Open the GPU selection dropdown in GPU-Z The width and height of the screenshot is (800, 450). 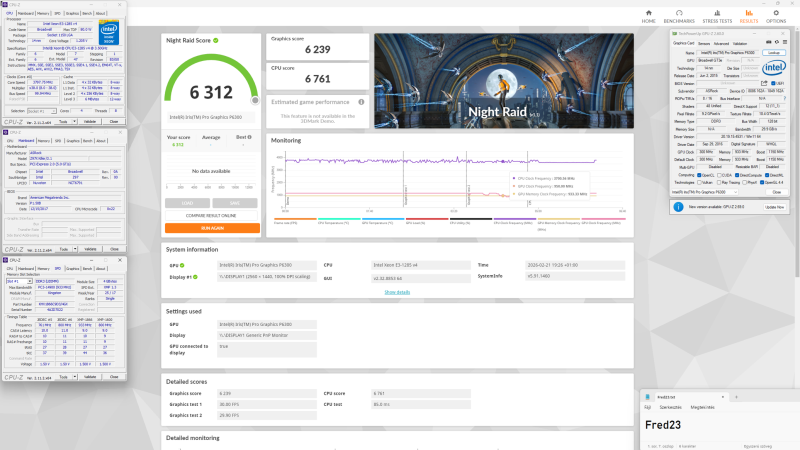[x=705, y=192]
